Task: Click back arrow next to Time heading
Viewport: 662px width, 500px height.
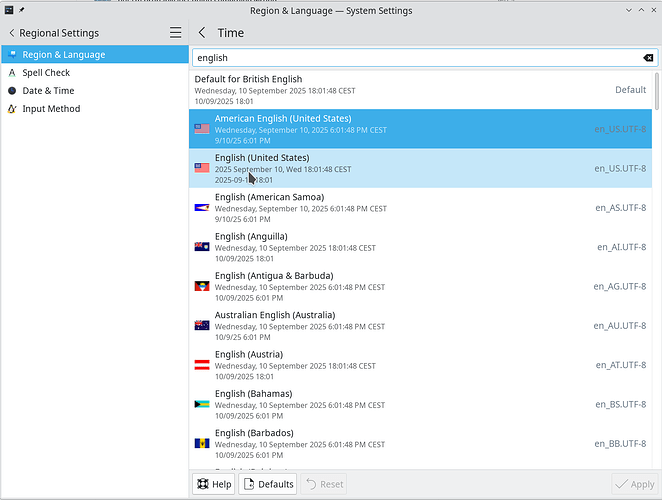Action: tap(202, 33)
